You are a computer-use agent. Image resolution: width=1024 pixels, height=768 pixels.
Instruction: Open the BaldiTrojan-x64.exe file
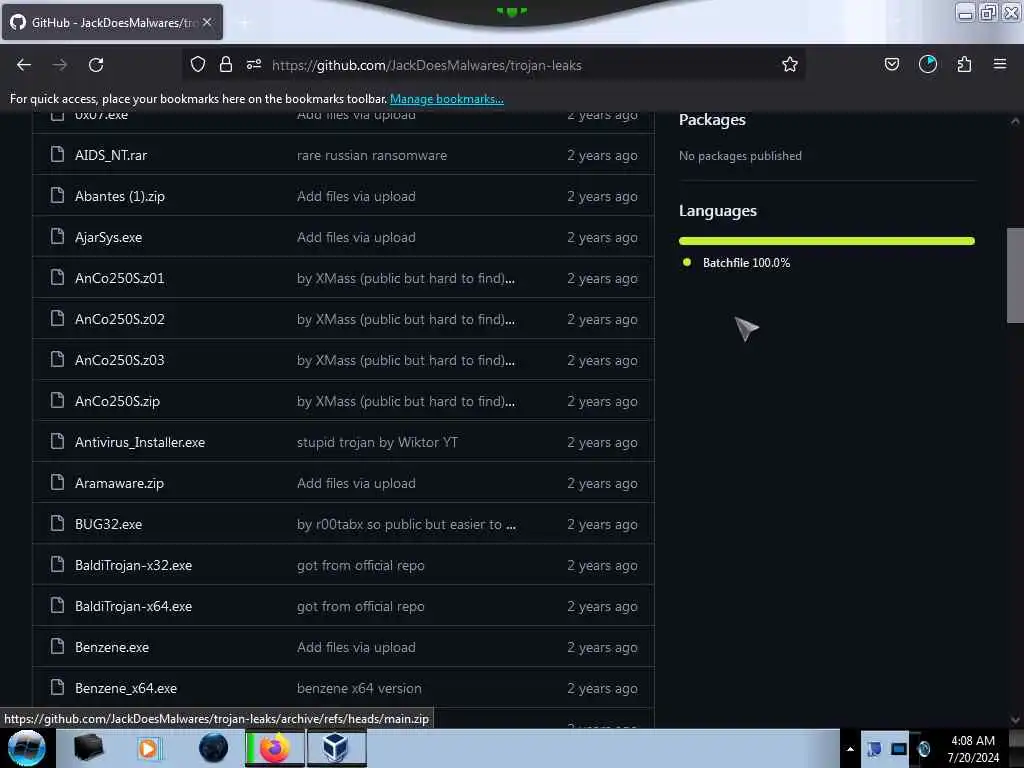133,607
